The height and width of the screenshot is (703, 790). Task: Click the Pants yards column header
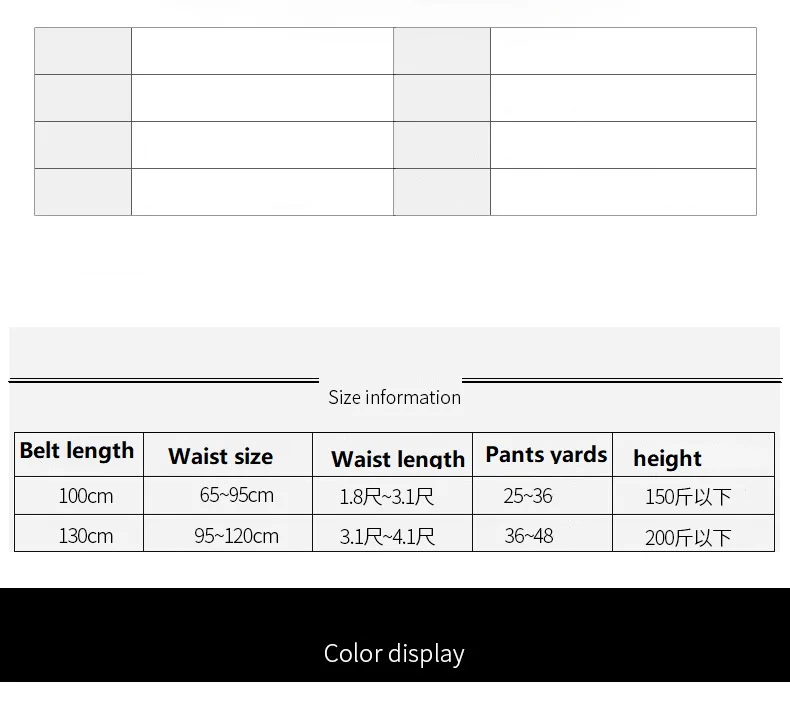(543, 454)
